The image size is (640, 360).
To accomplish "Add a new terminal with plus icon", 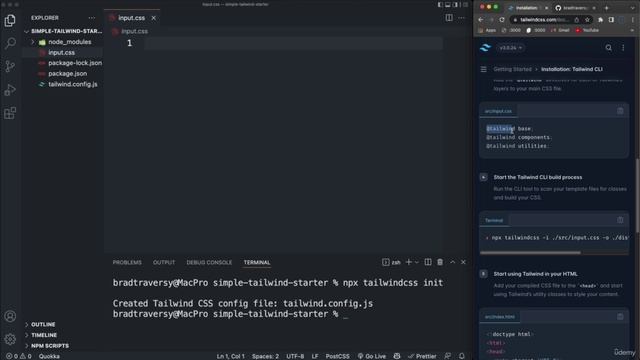I will point(409,262).
